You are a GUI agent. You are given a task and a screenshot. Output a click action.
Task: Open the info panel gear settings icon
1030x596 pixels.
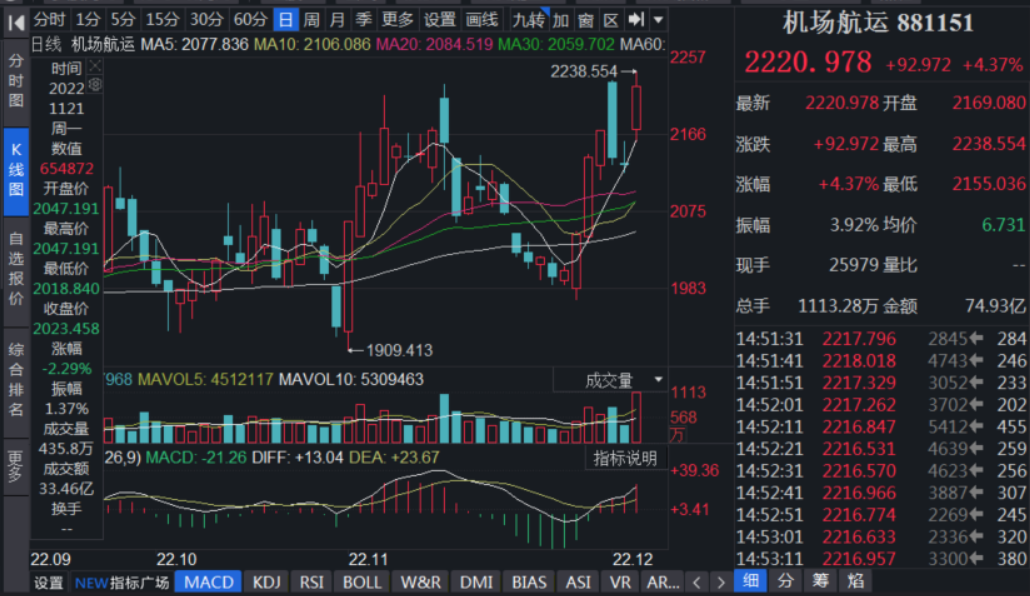[x=95, y=85]
